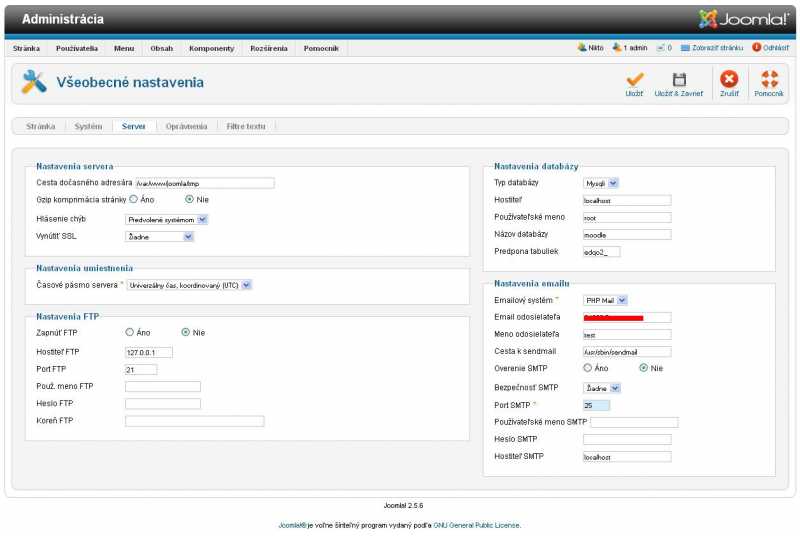
Task: Switch to the Systém tab
Action: click(x=88, y=127)
